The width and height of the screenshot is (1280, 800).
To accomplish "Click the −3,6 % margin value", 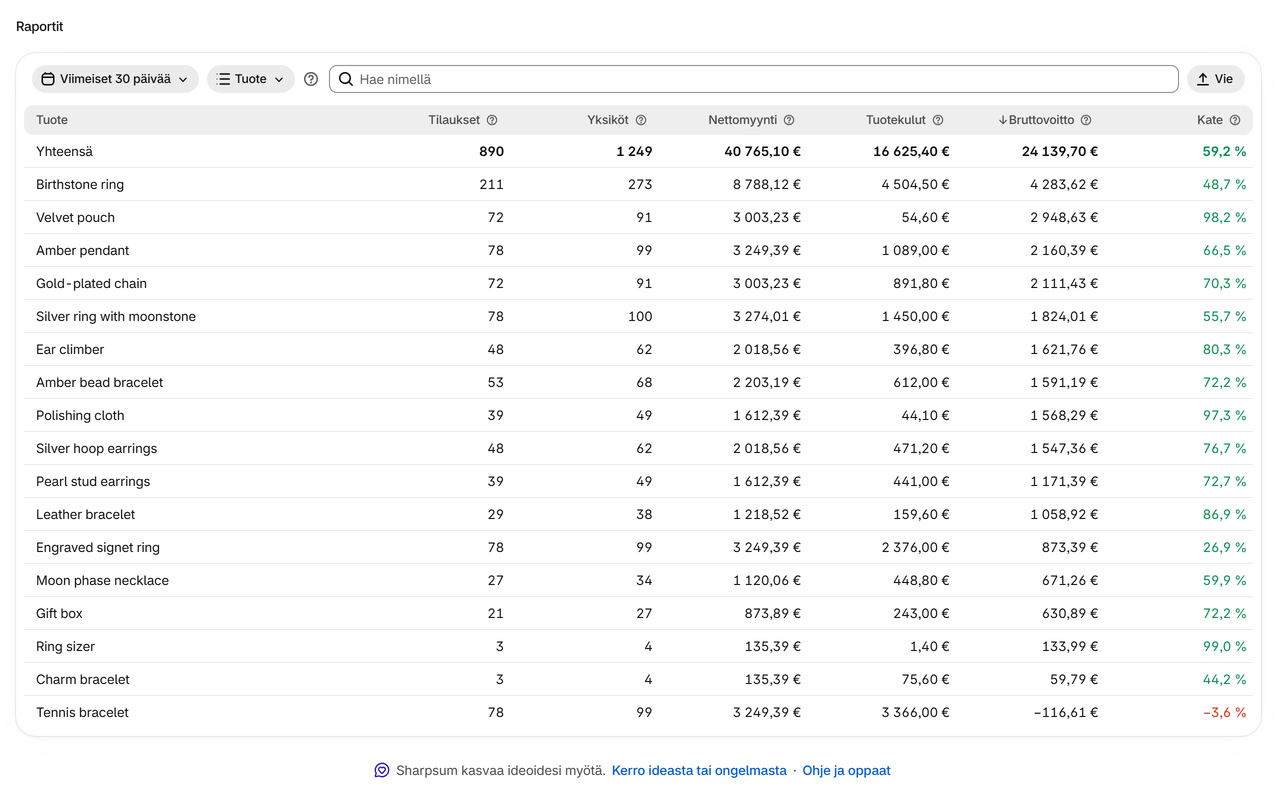I will 1224,712.
